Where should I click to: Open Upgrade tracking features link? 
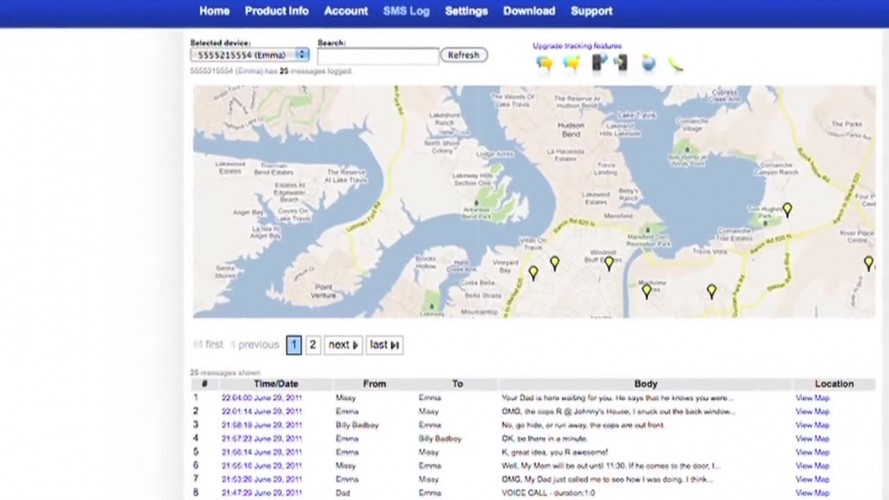(577, 46)
